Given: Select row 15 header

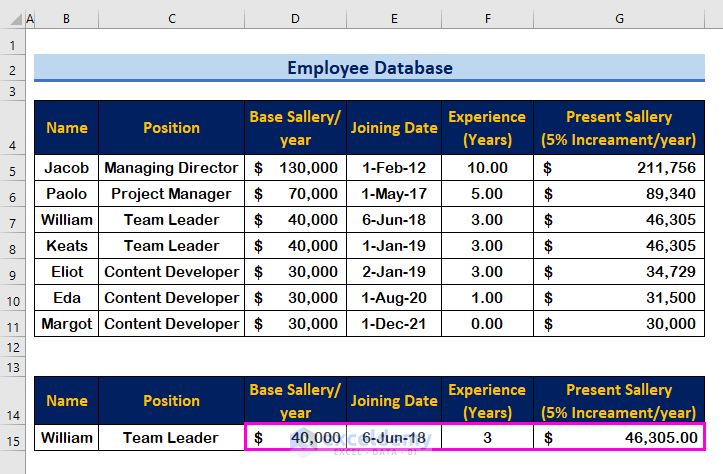Looking at the screenshot, I should (12, 441).
